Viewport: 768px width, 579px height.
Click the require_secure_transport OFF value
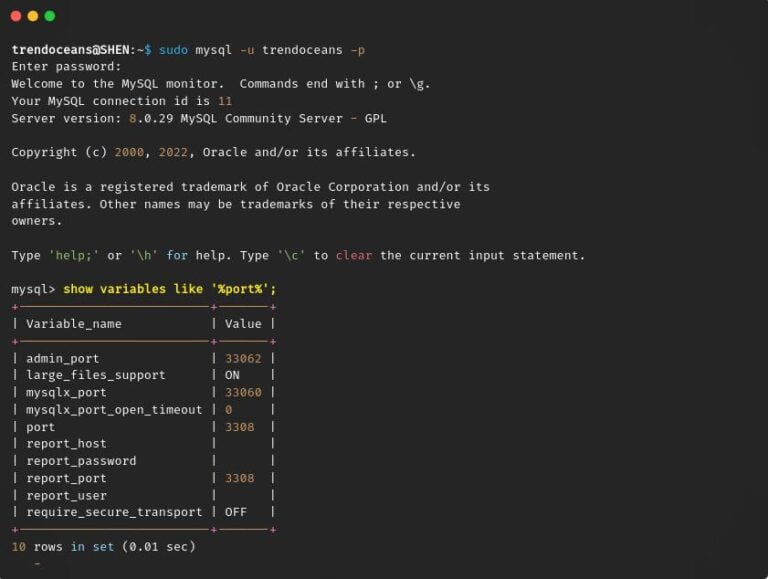236,512
